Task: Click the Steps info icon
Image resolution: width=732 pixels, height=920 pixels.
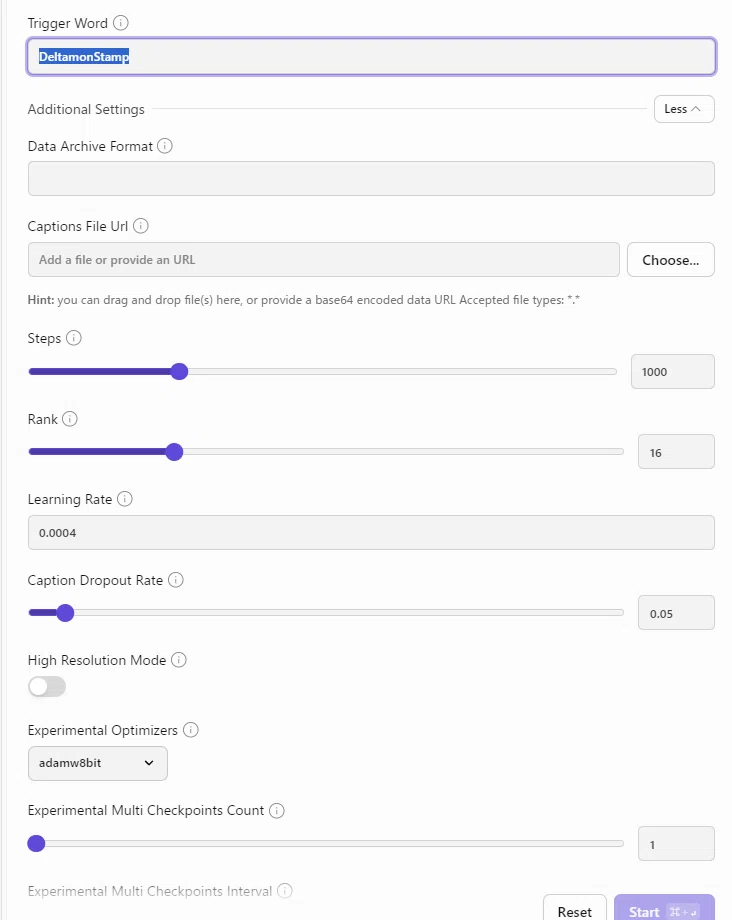Action: 74,338
